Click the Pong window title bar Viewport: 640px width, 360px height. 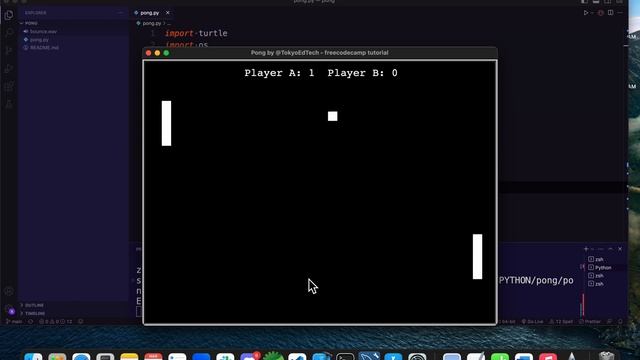(x=320, y=53)
